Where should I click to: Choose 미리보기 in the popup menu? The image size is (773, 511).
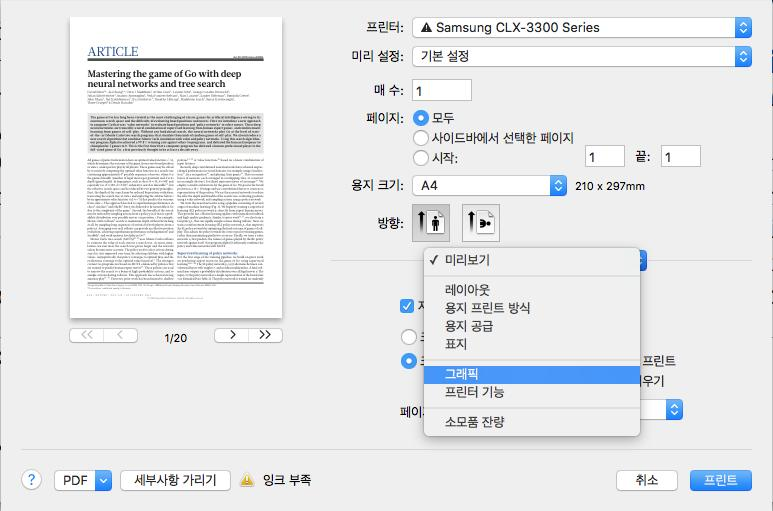point(531,260)
